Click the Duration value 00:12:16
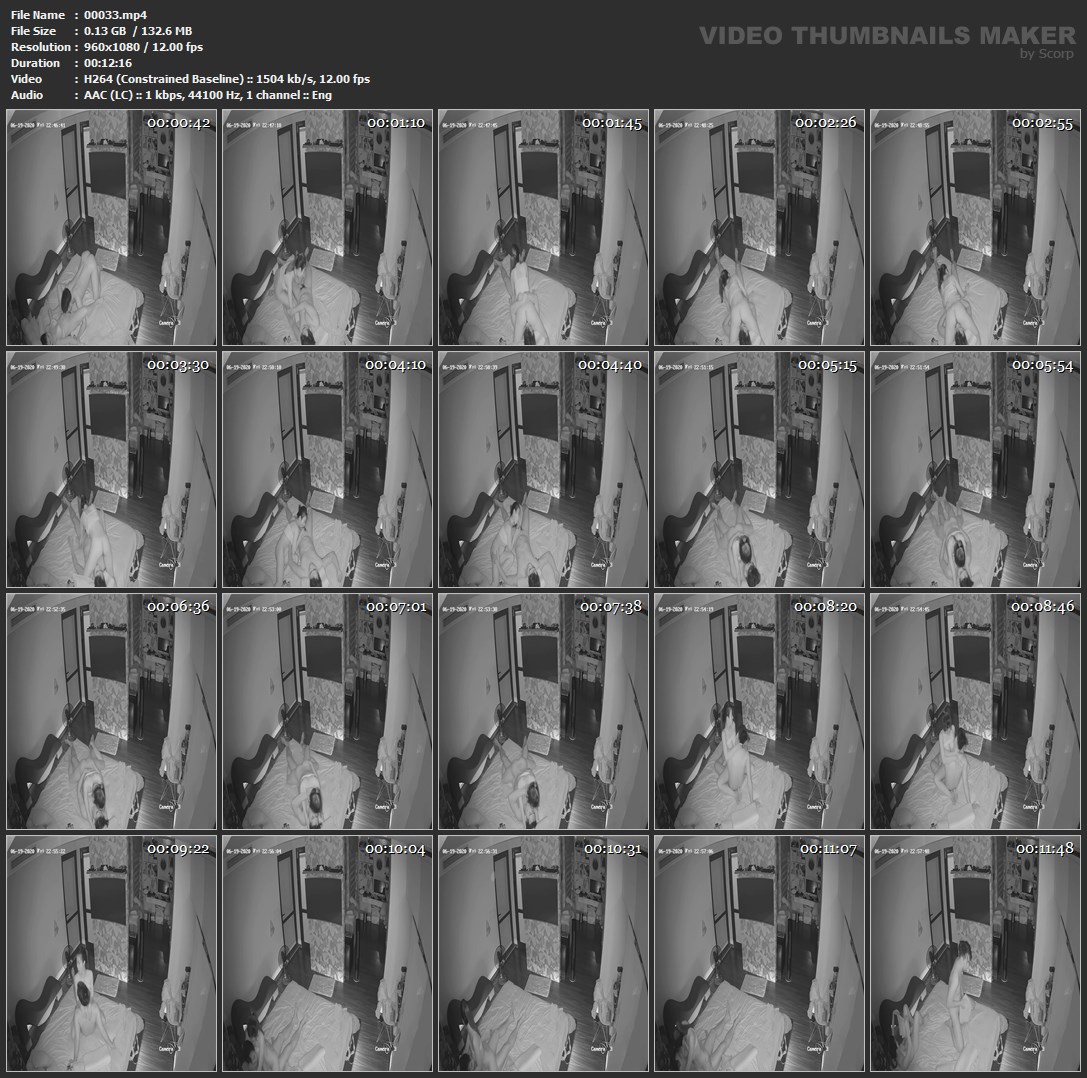The height and width of the screenshot is (1078, 1087). coord(108,63)
